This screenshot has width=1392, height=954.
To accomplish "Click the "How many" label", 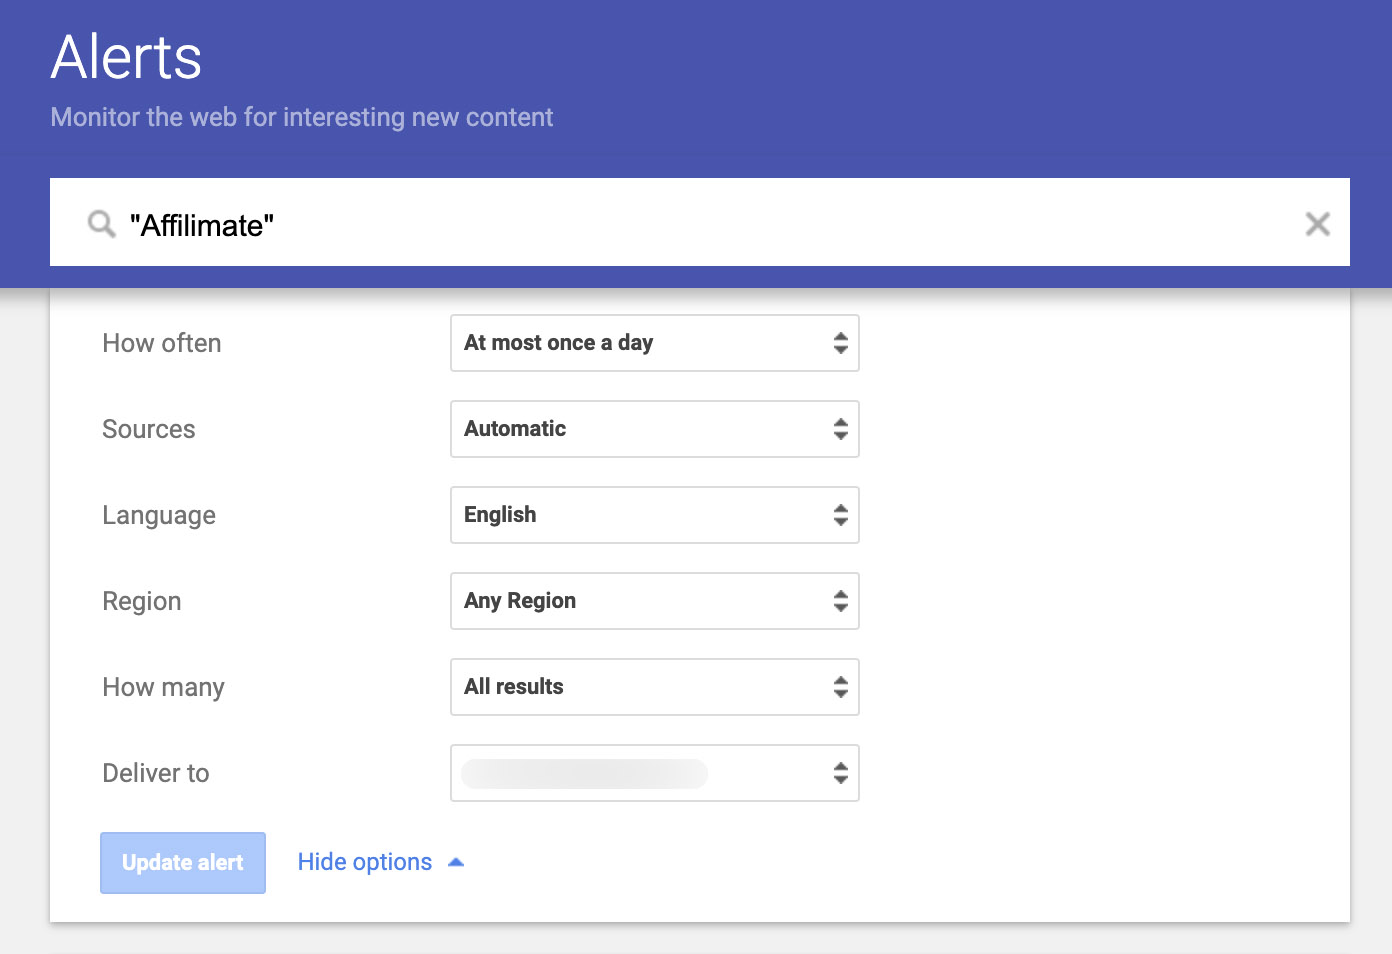I will click(164, 688).
